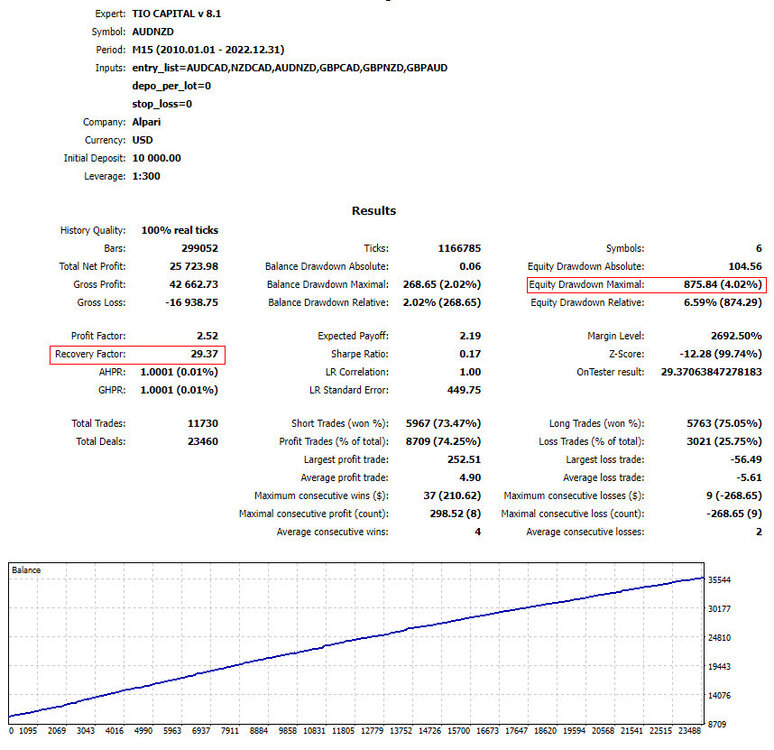Select balance drawdown absolute 0.06

click(x=470, y=267)
